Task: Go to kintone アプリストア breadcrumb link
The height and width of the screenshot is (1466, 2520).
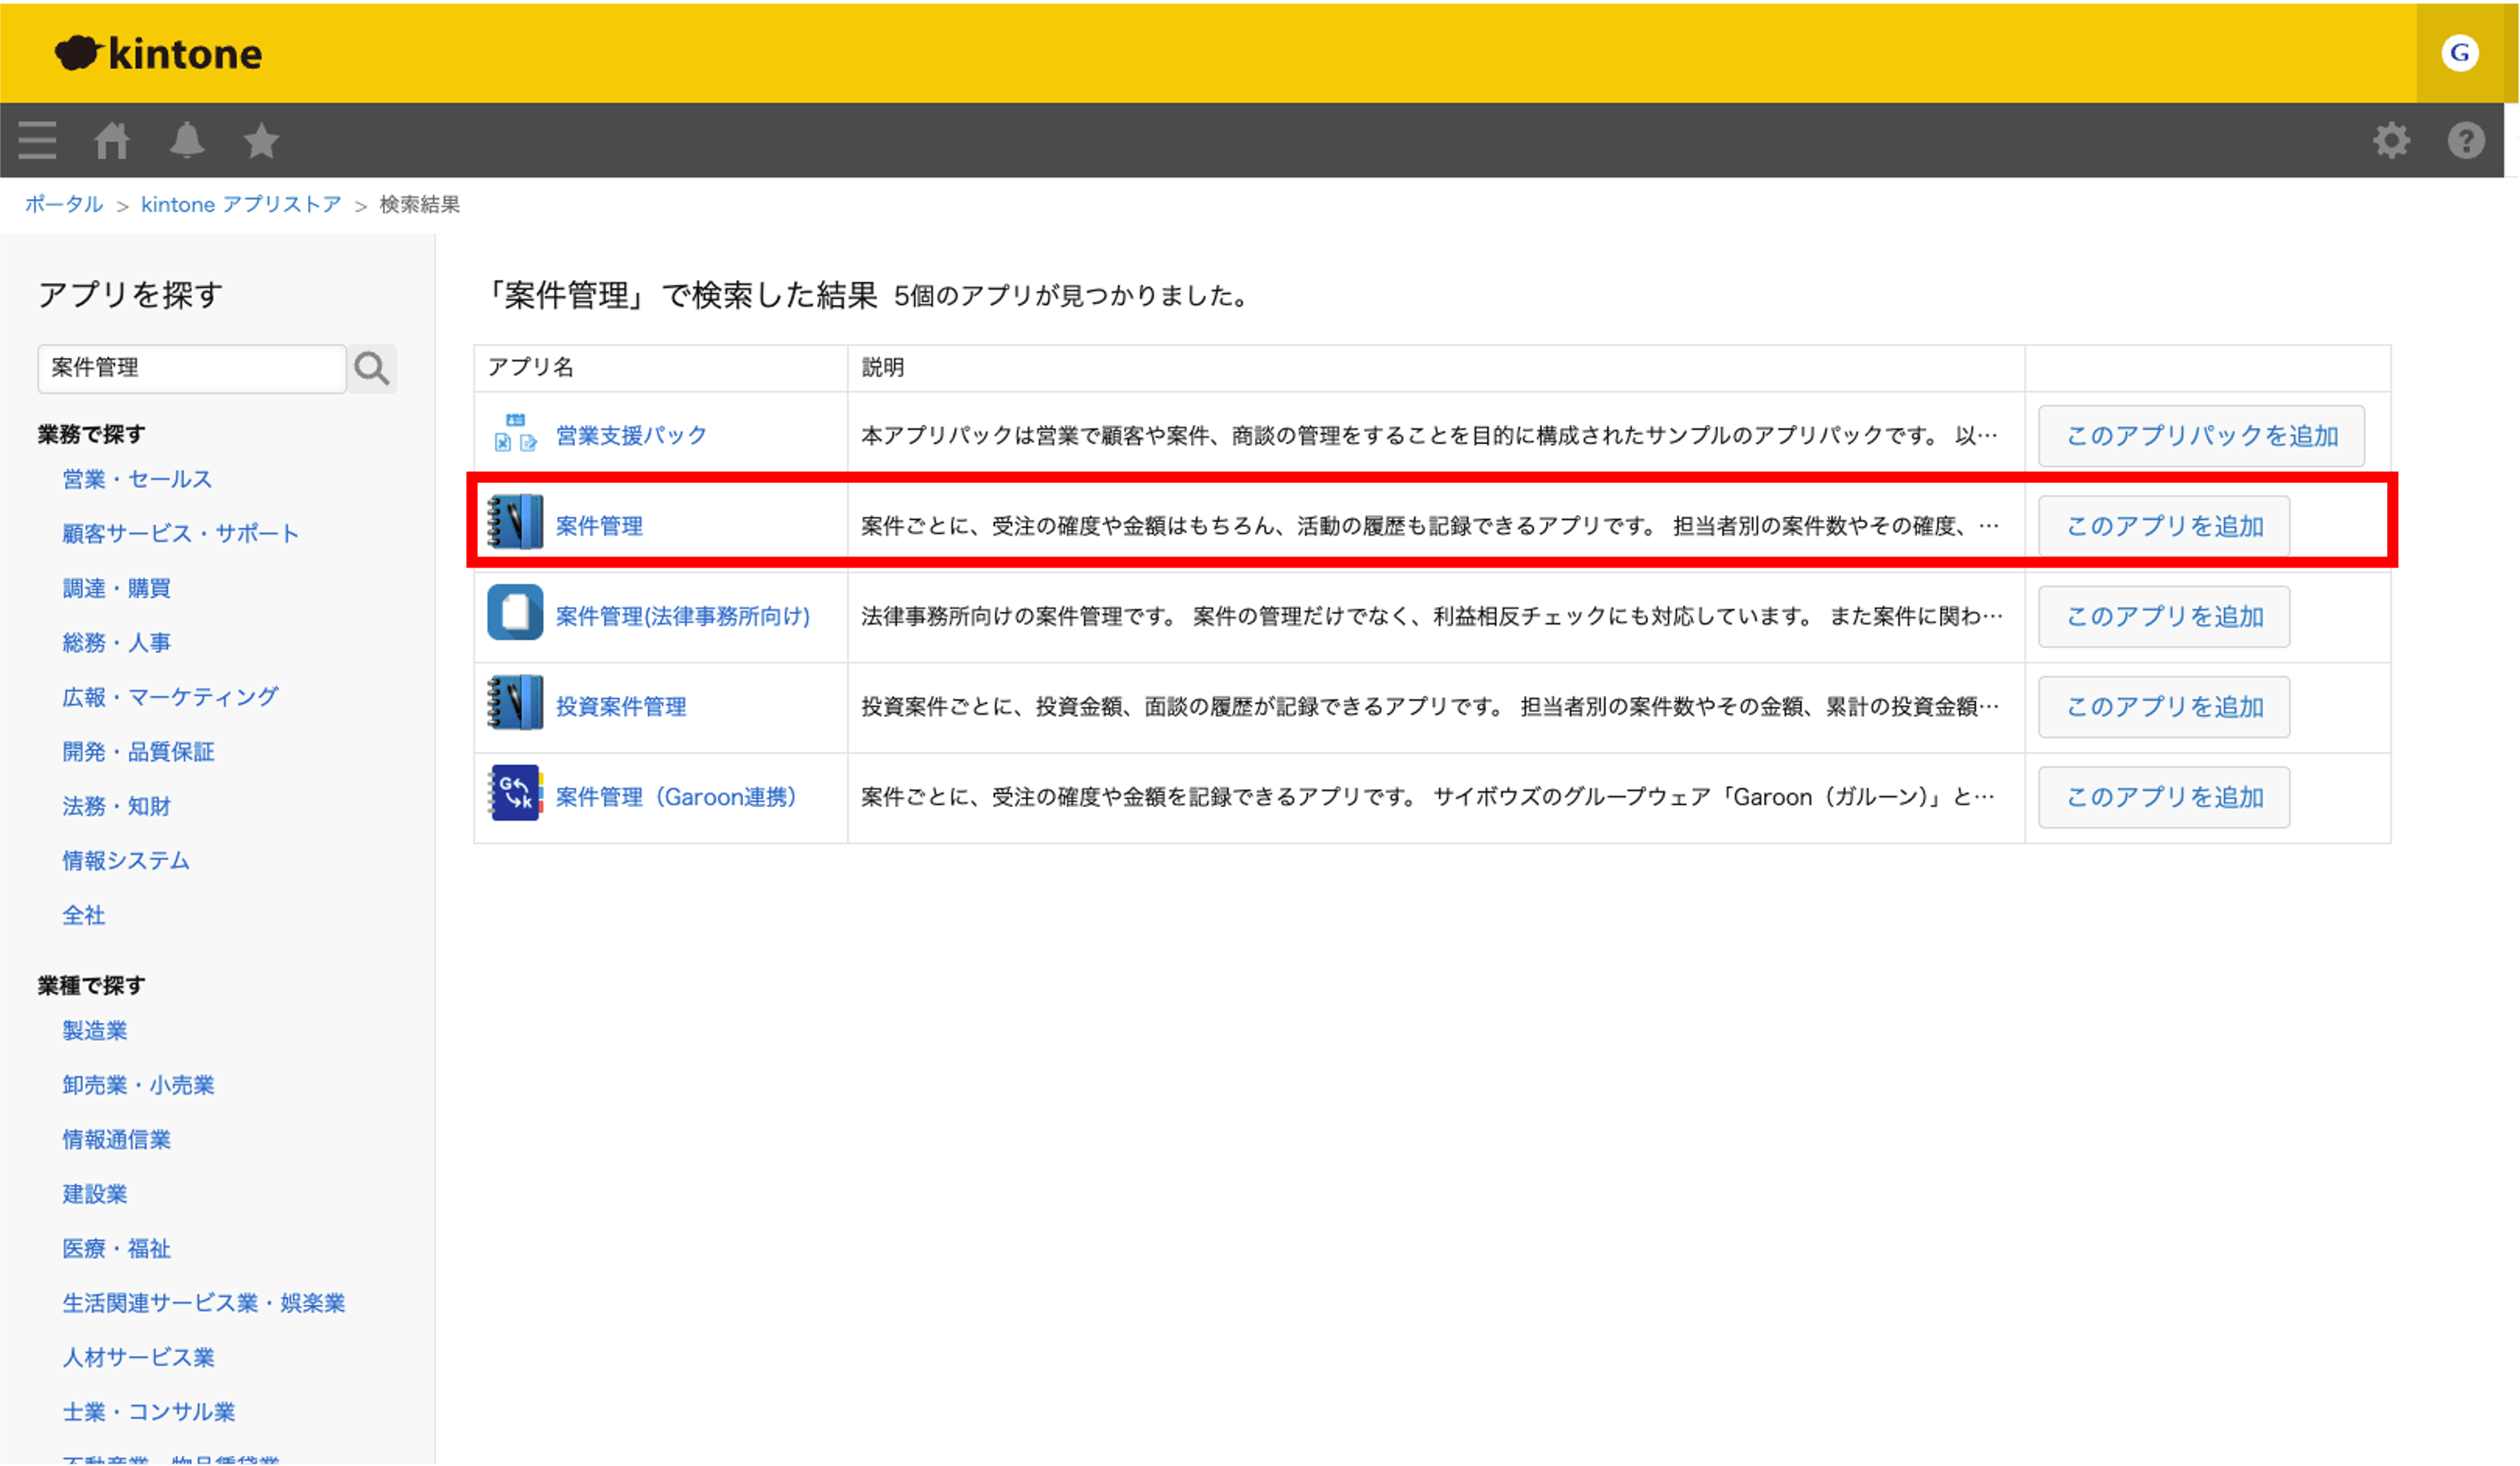Action: (241, 204)
